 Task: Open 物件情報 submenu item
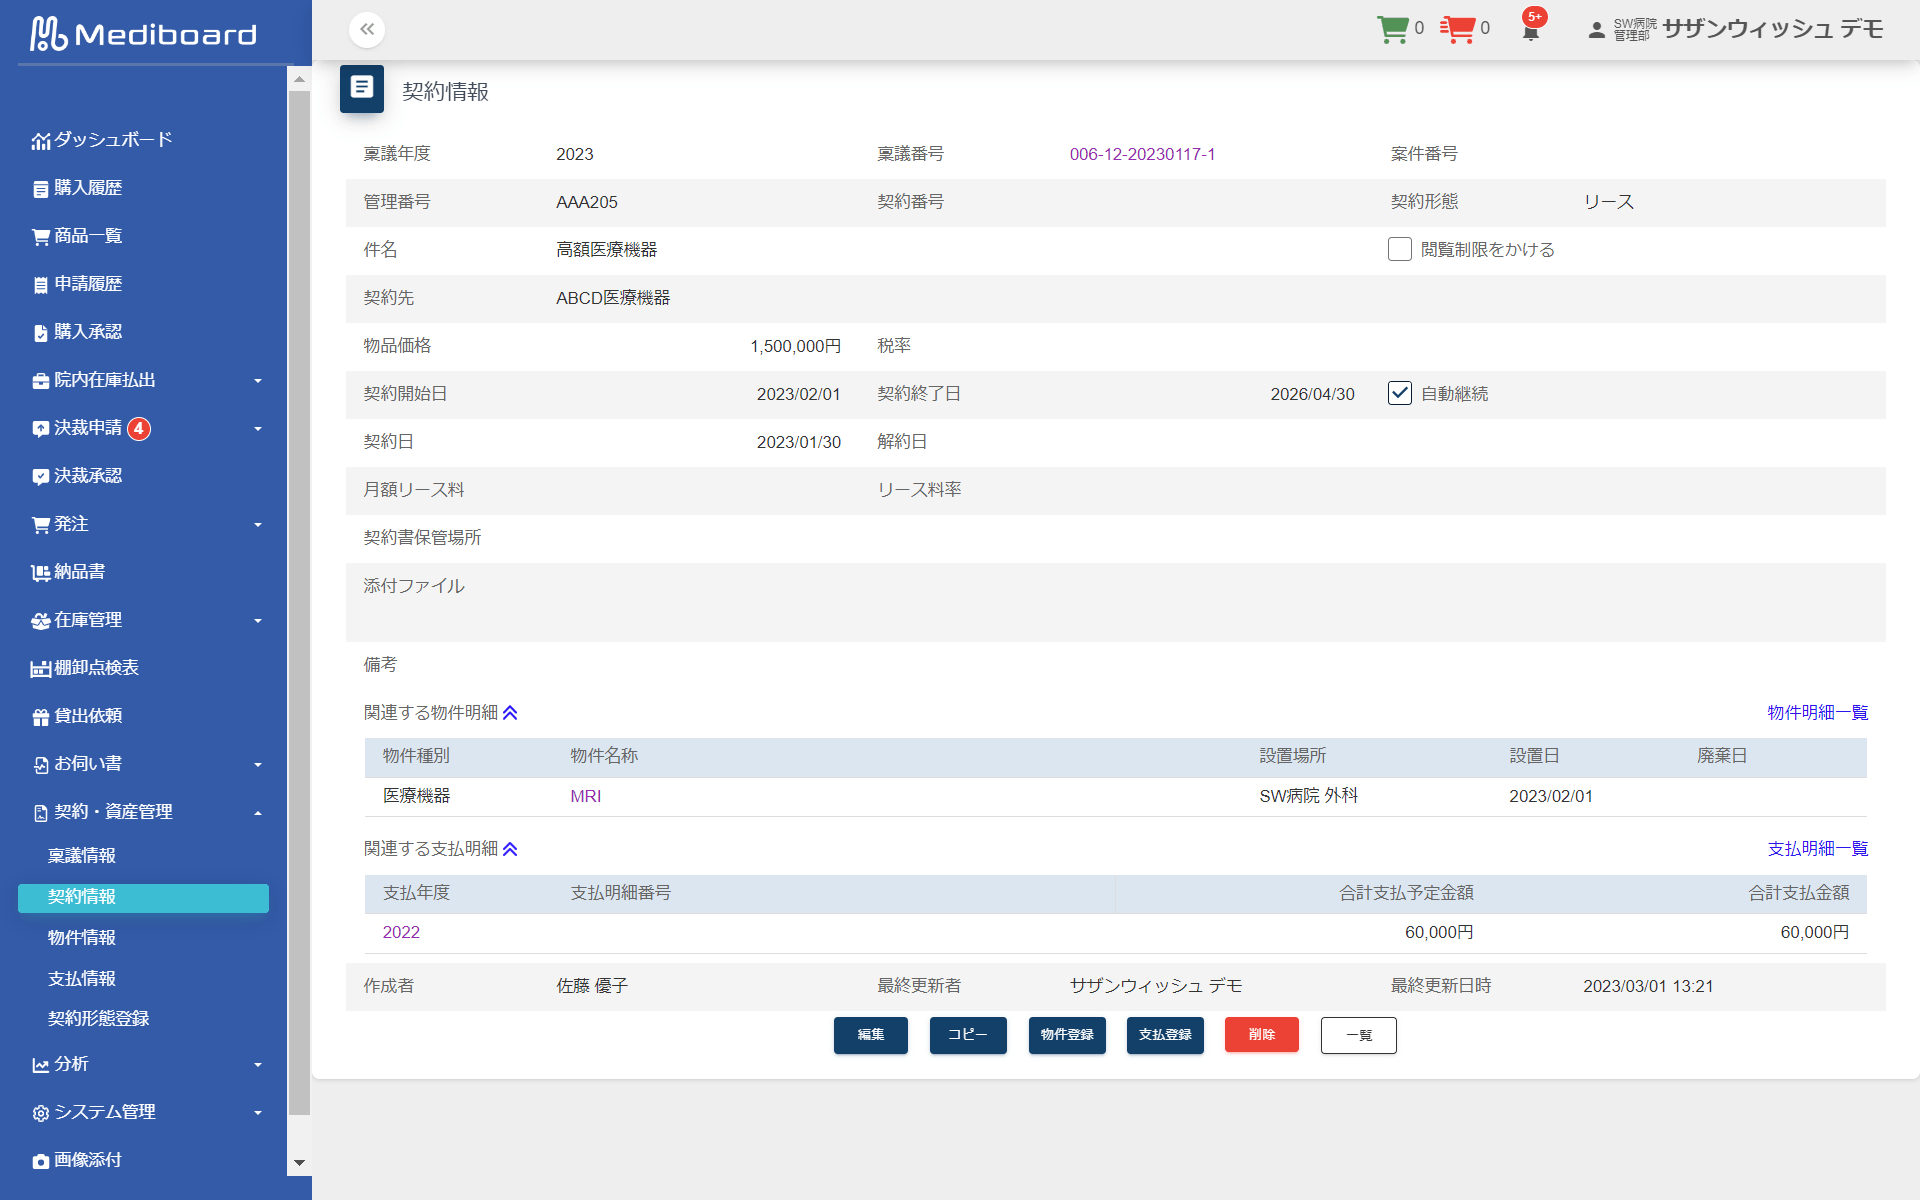pyautogui.click(x=82, y=938)
